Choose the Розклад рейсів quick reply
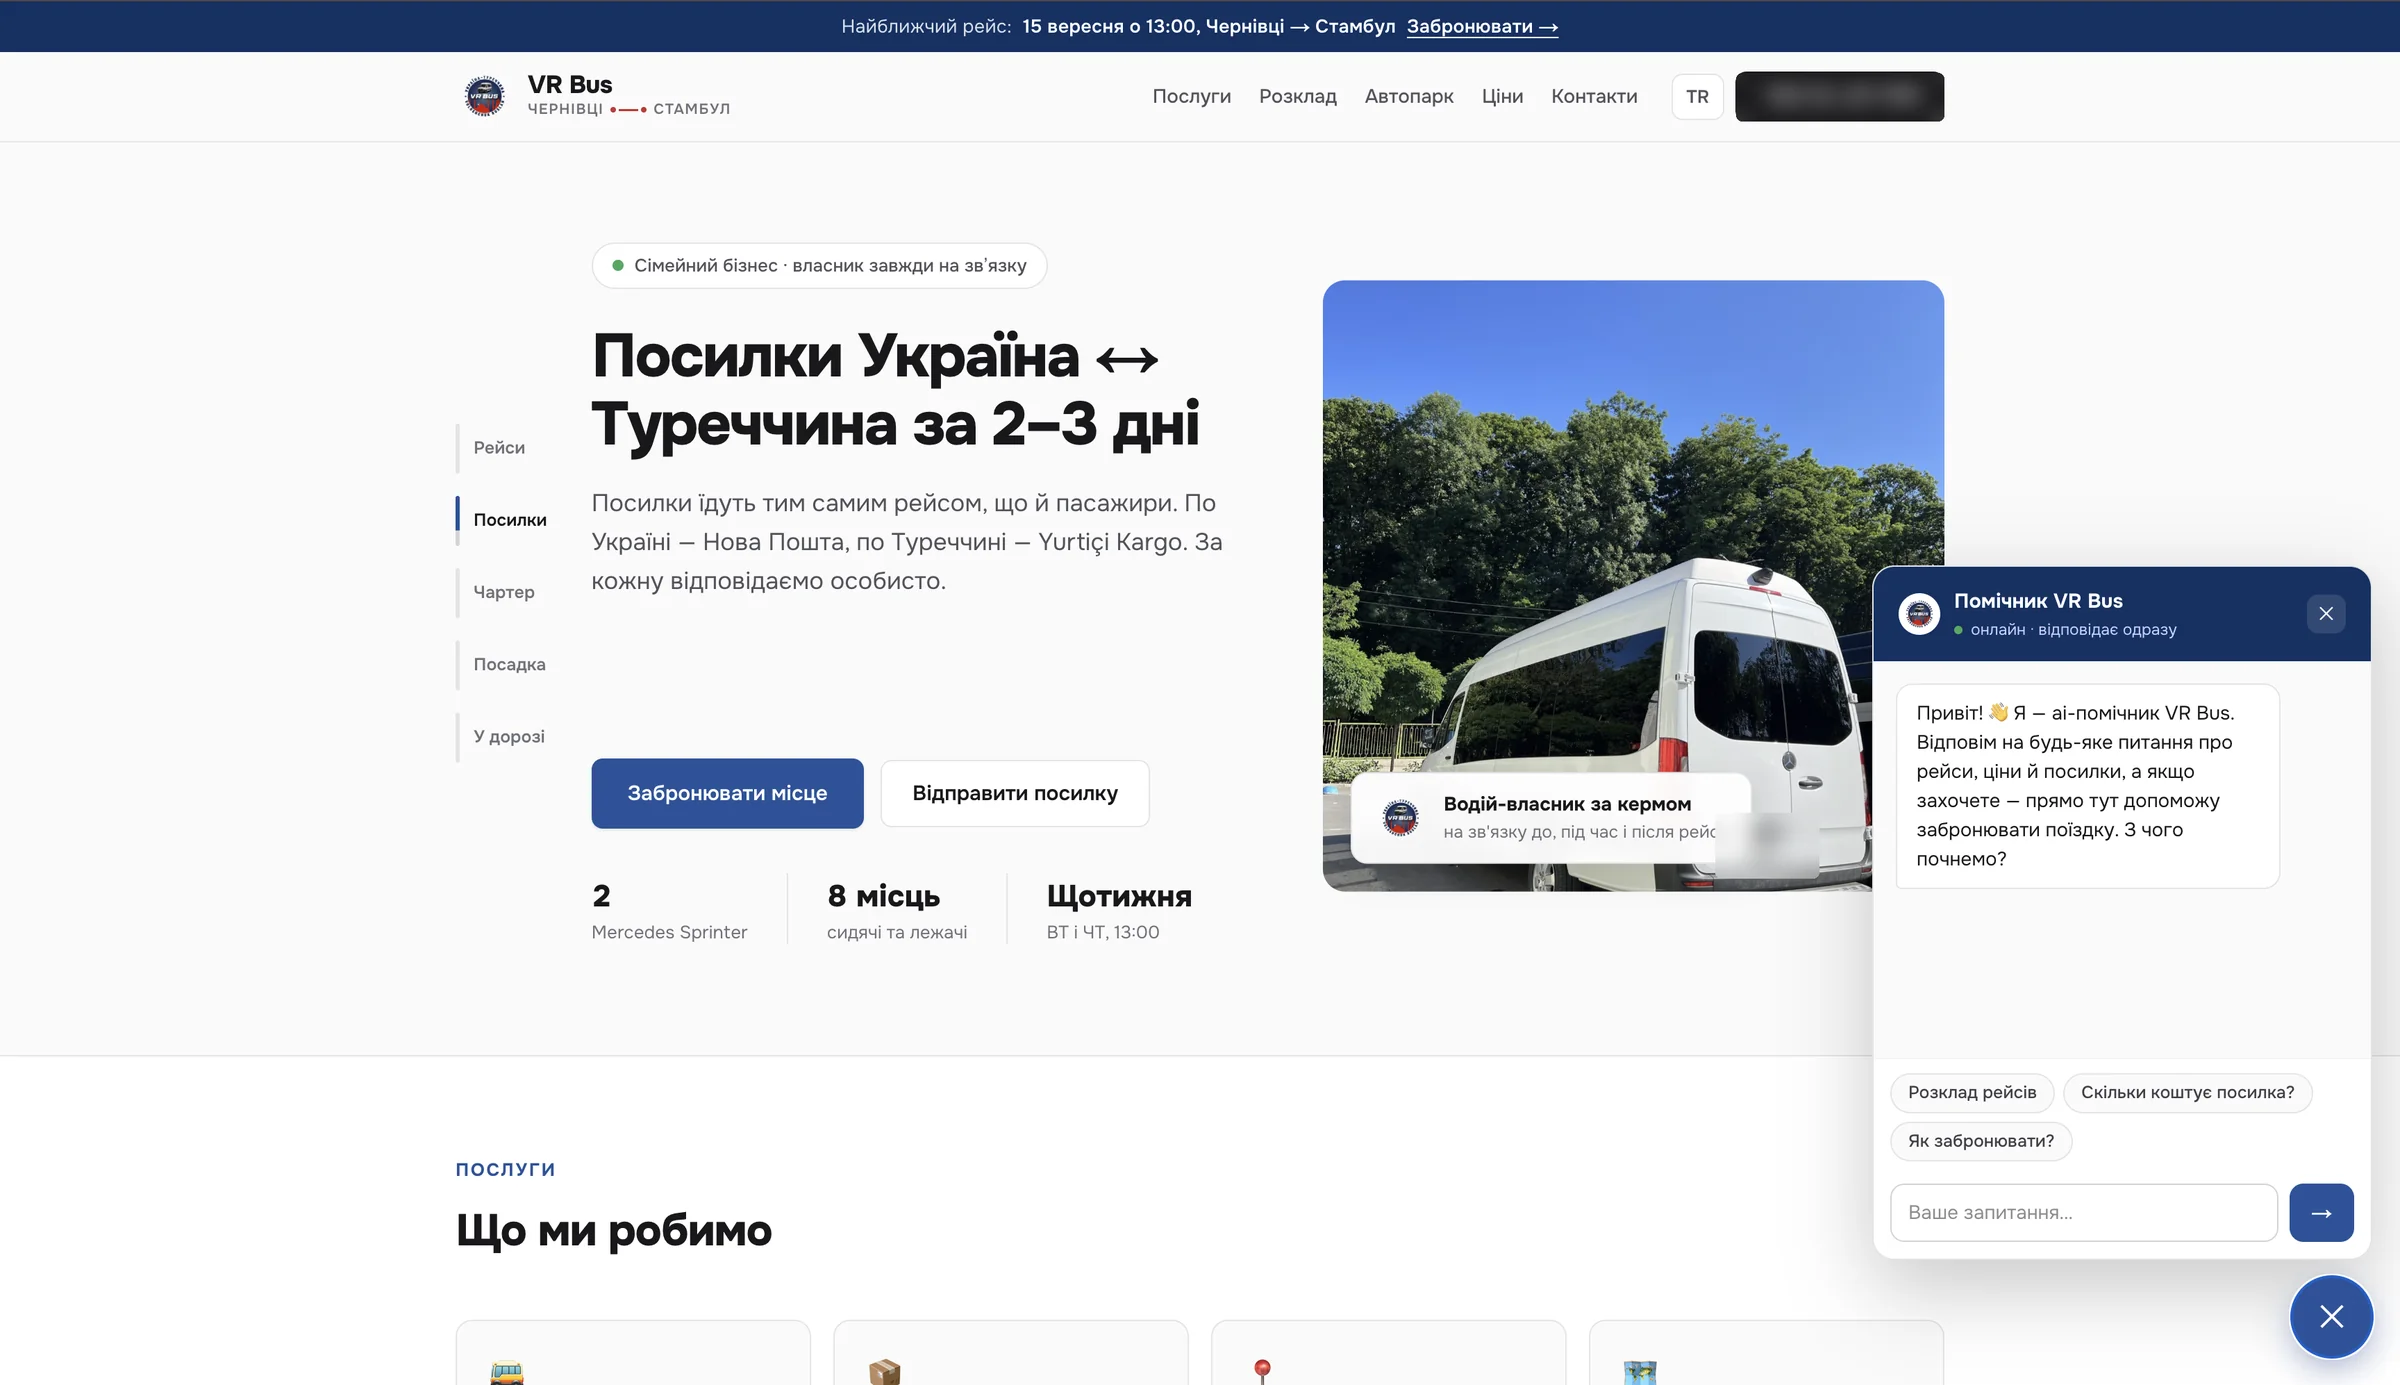This screenshot has height=1385, width=2400. (1971, 1092)
